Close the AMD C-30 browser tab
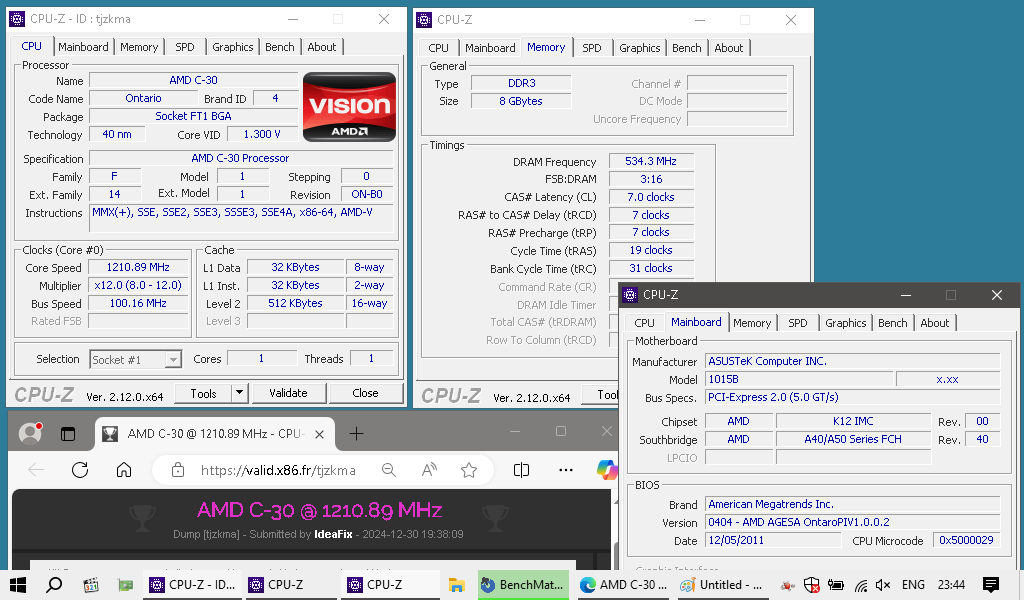 pos(319,434)
